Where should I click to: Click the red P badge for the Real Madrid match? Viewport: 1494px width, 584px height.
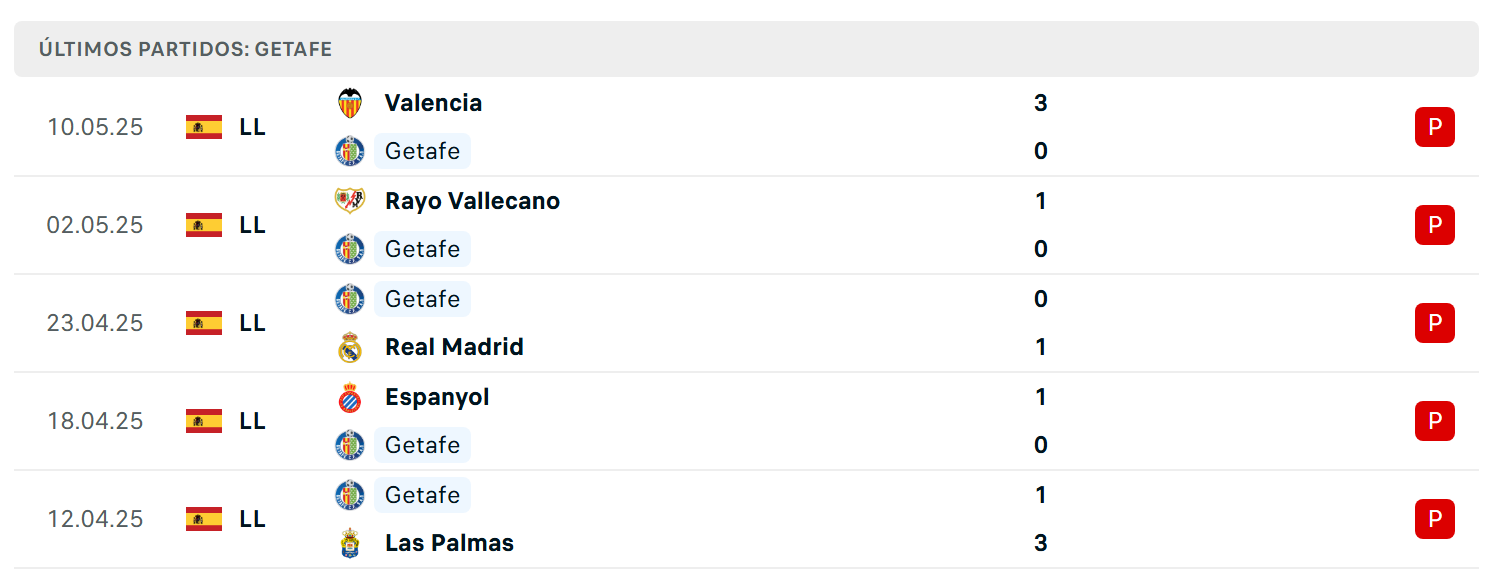(1435, 323)
